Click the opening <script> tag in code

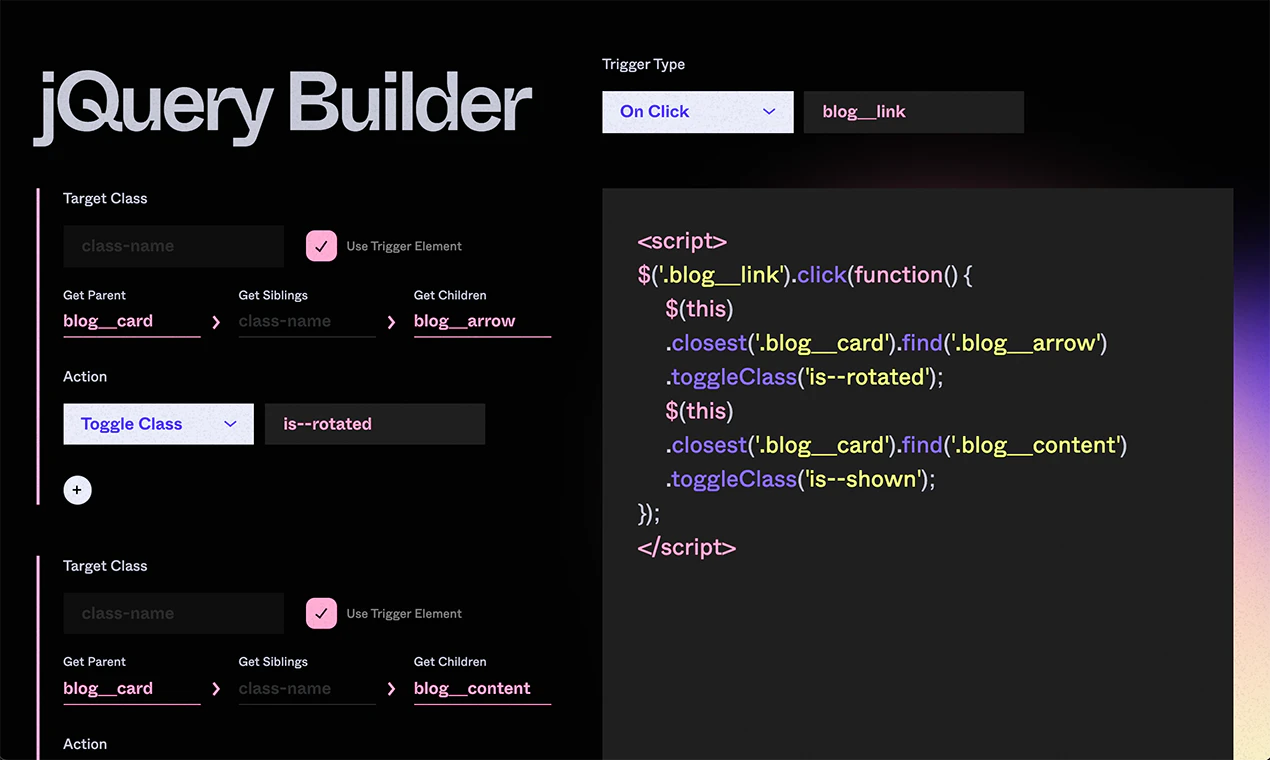tap(682, 241)
